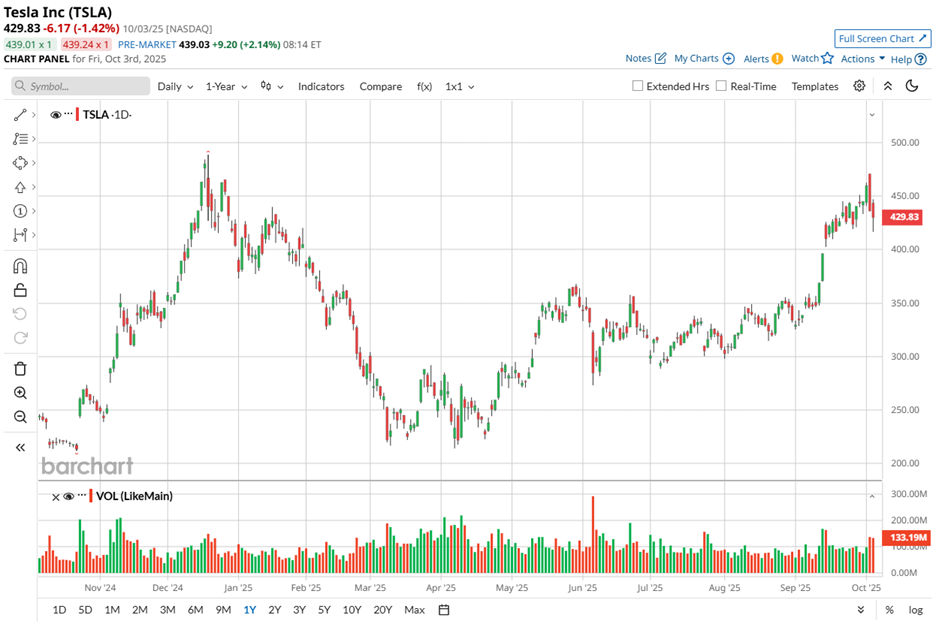Image resolution: width=936 pixels, height=627 pixels.
Task: Hide the TSLA series eye toggle
Action: [56, 115]
